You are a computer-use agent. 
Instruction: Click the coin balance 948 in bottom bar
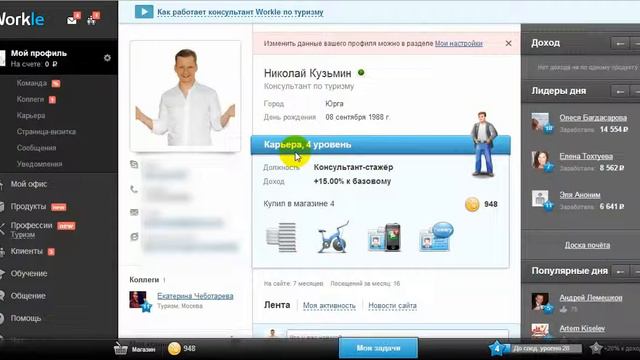point(182,349)
